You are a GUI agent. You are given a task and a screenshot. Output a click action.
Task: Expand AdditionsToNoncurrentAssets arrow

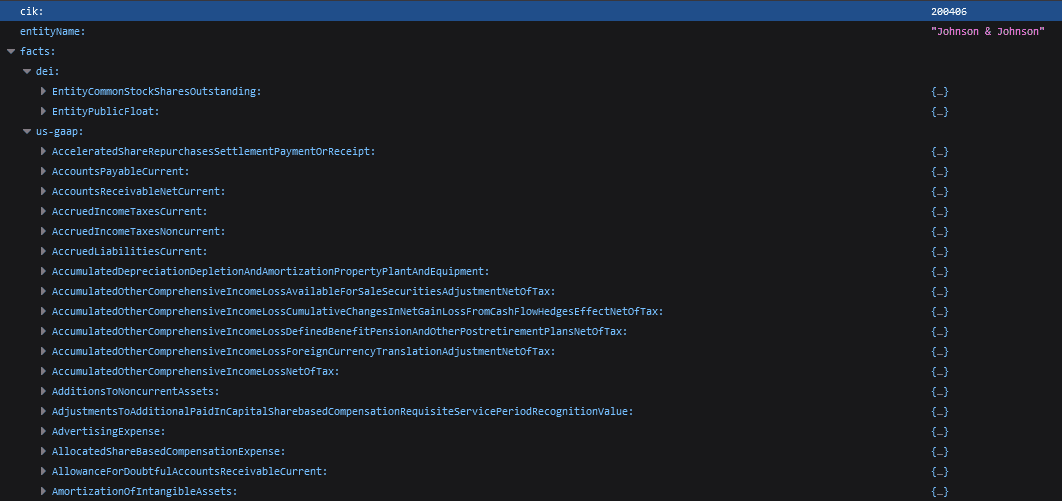(43, 391)
